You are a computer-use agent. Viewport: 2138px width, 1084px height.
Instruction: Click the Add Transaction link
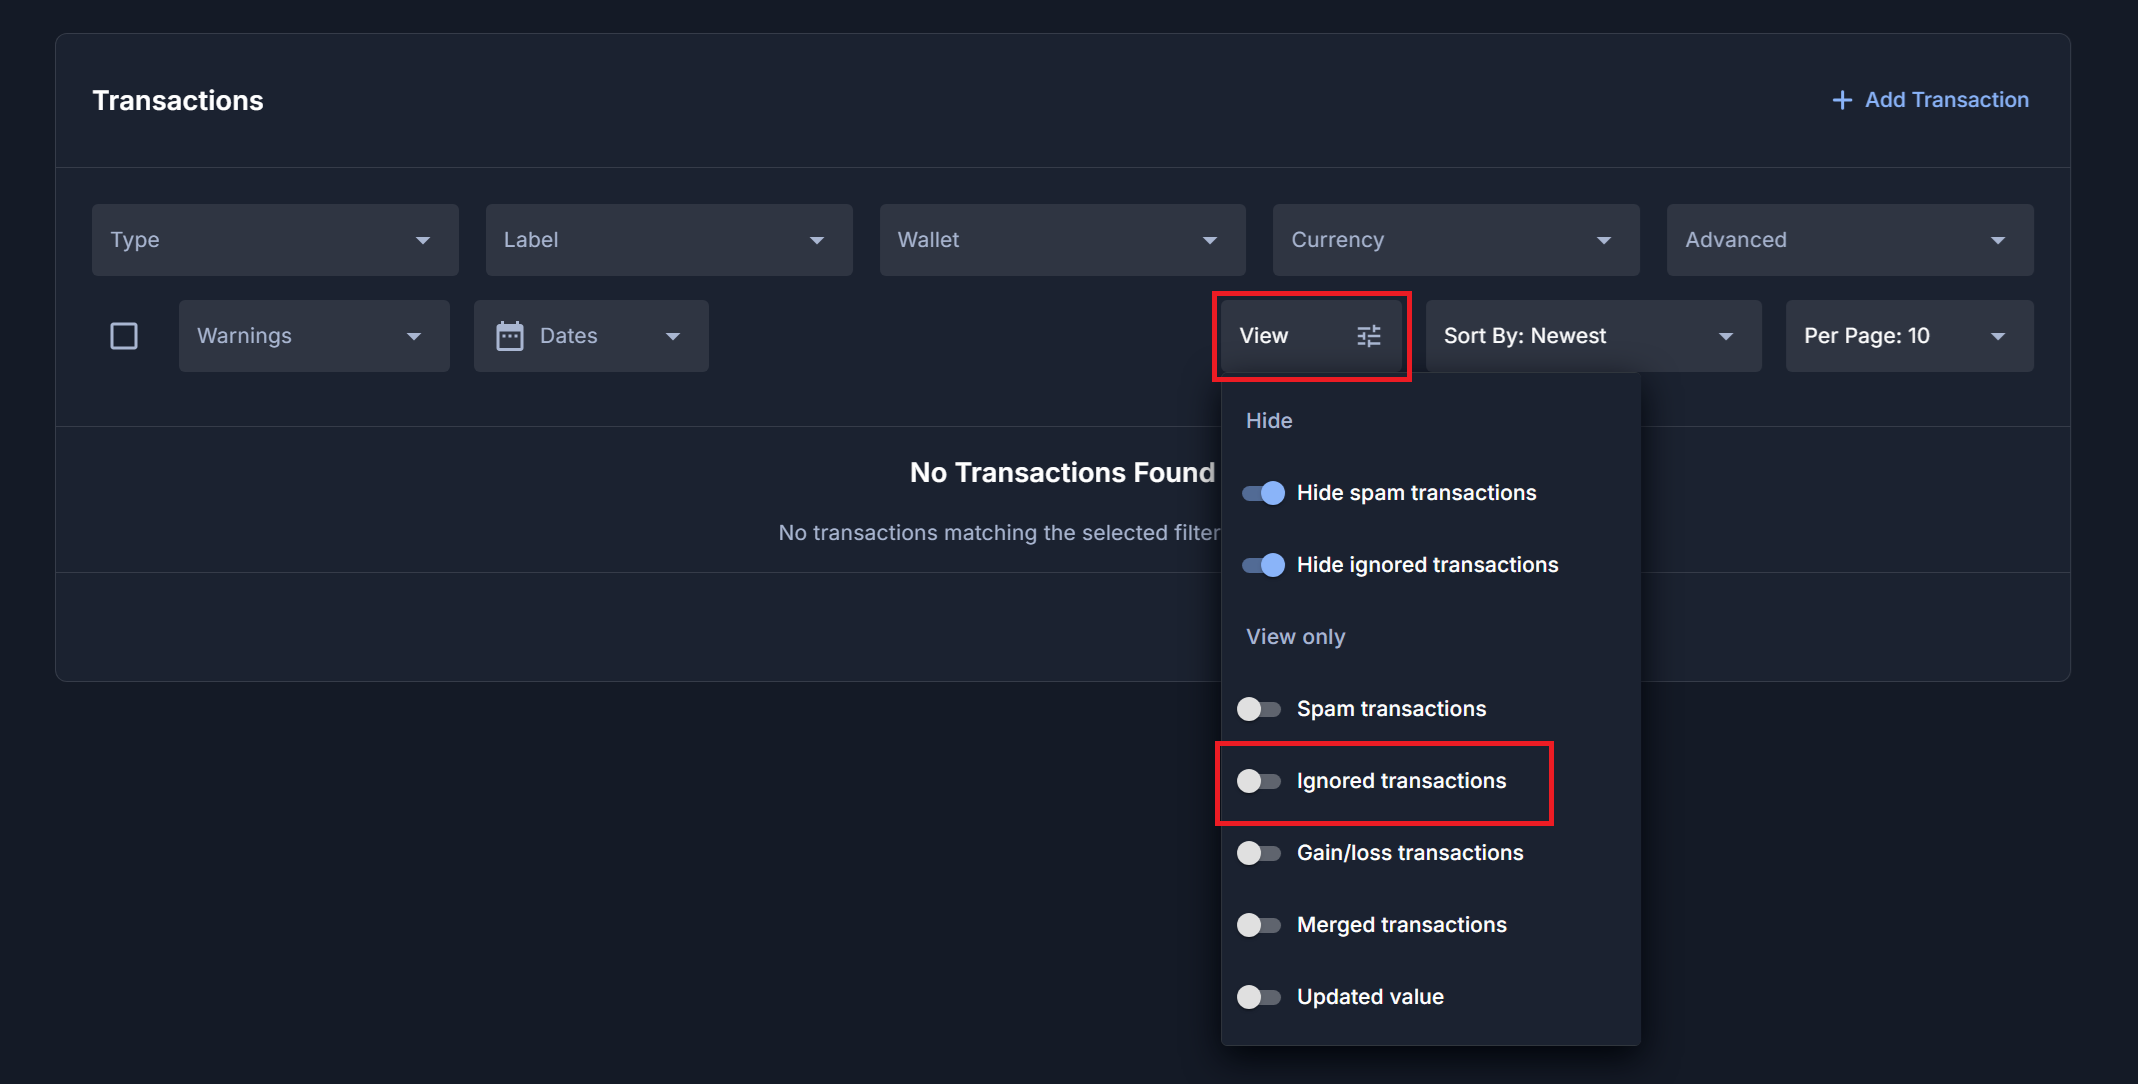point(1945,100)
